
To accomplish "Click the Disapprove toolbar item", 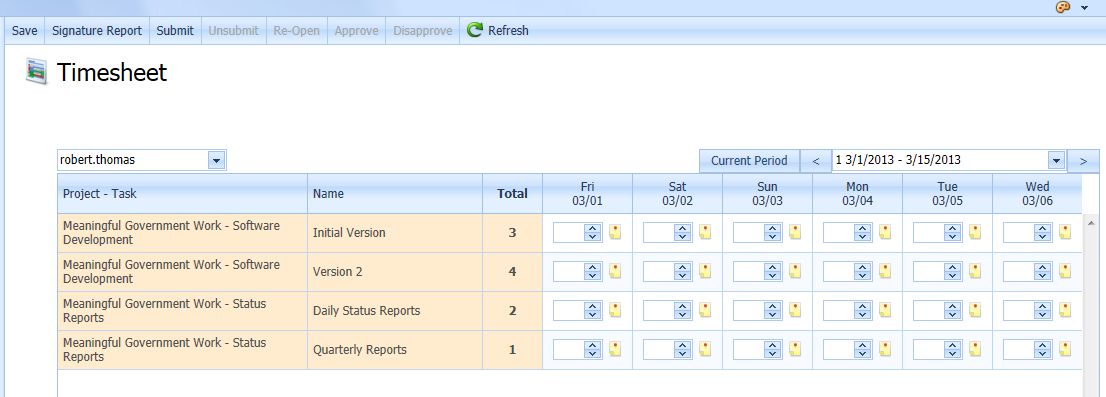I will pos(423,31).
